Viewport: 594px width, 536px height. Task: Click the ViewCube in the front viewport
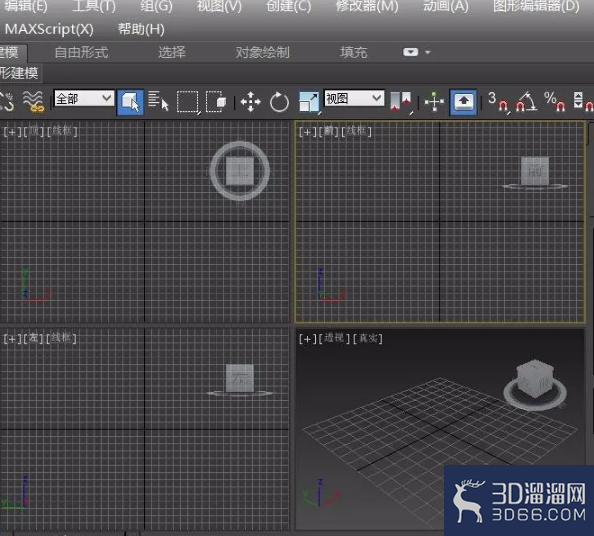point(535,171)
